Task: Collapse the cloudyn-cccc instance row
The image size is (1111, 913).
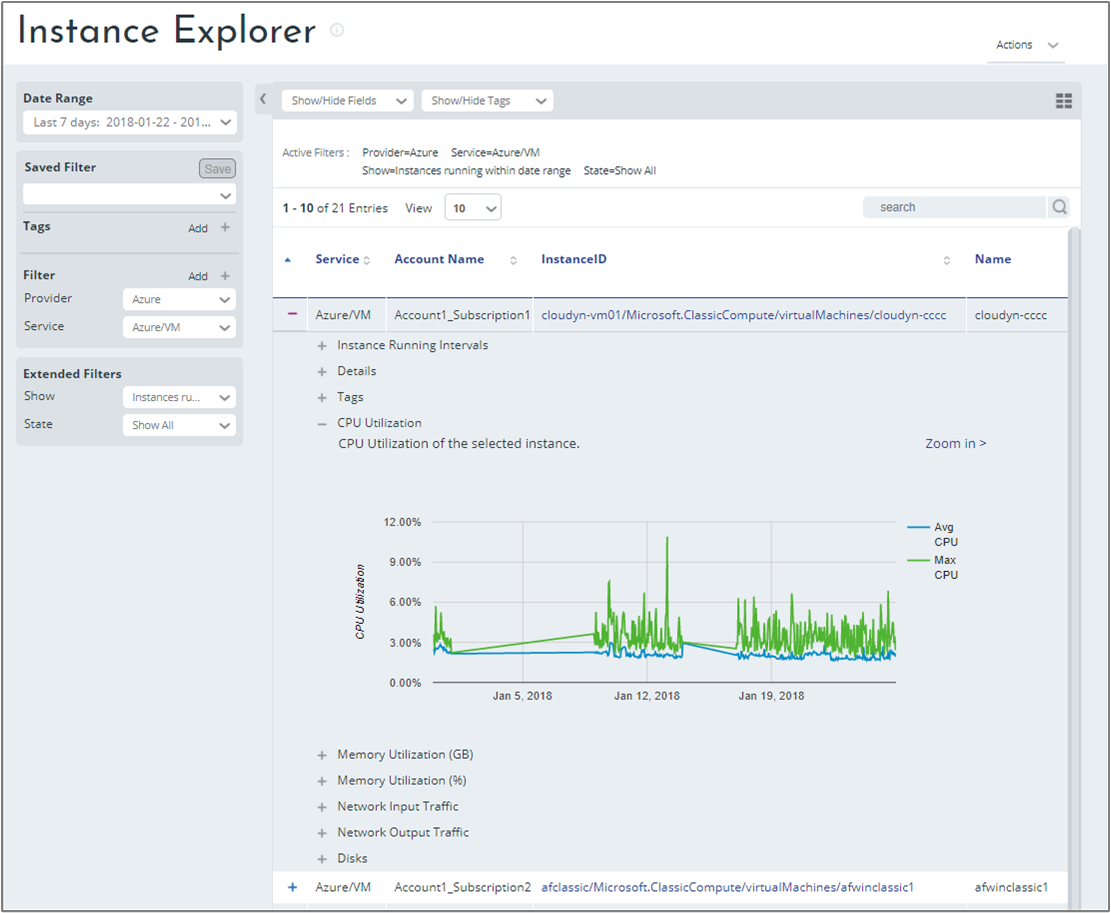Action: tap(292, 314)
